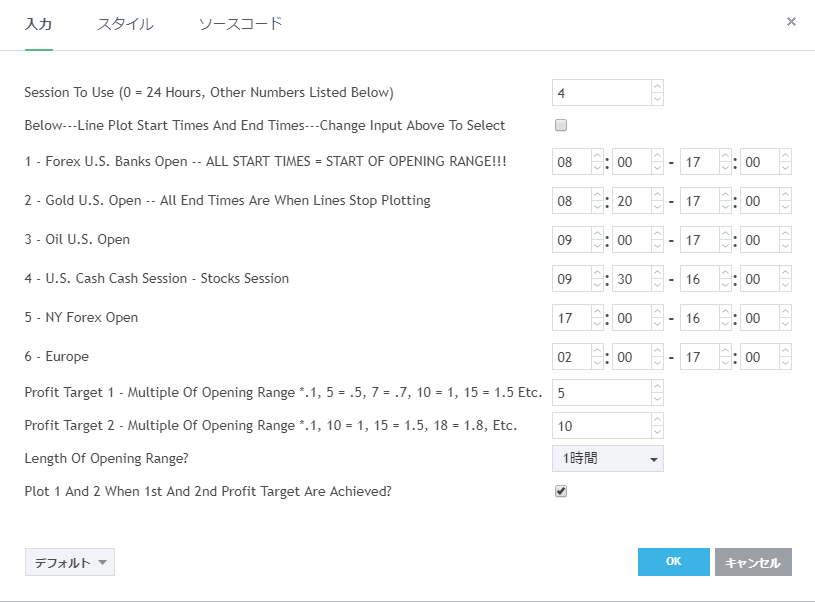Decrease the Session To Use value
This screenshot has width=815, height=602.
[x=657, y=98]
